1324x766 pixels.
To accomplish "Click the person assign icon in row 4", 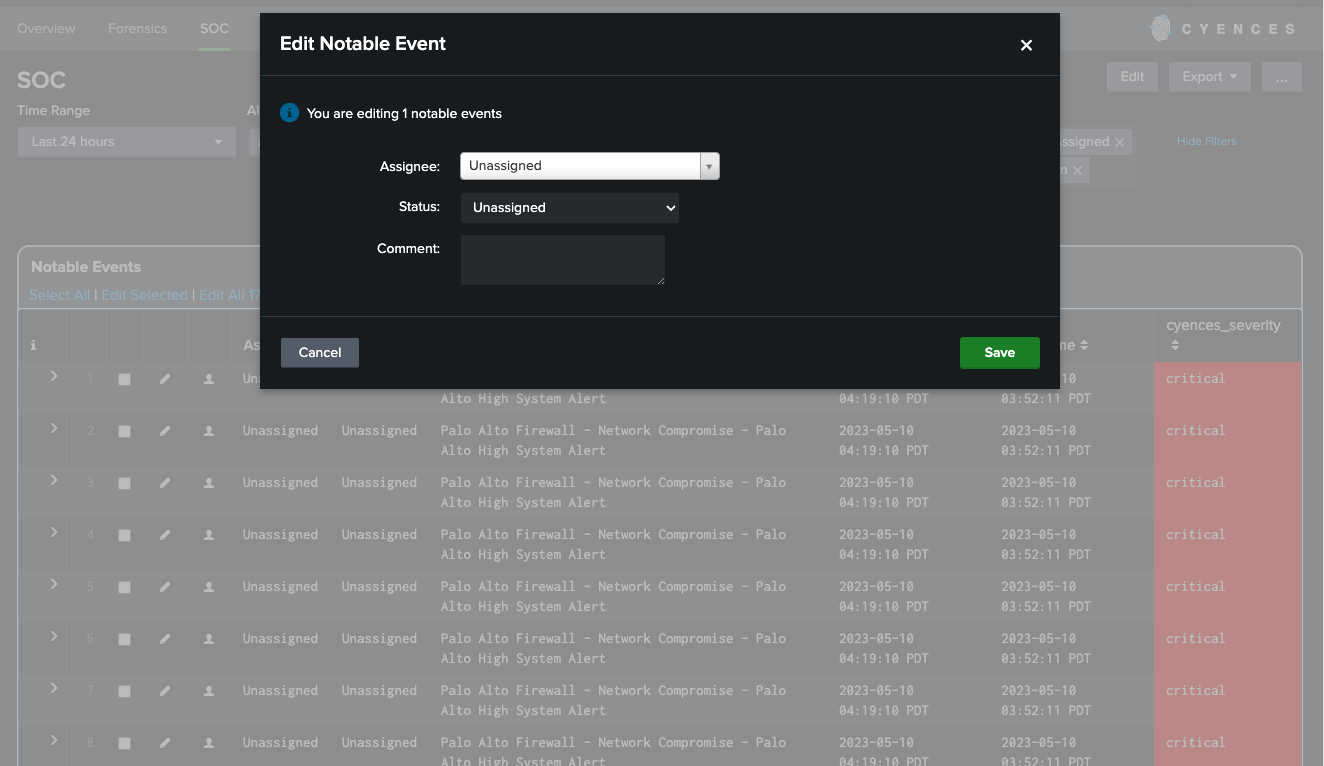I will pyautogui.click(x=209, y=535).
